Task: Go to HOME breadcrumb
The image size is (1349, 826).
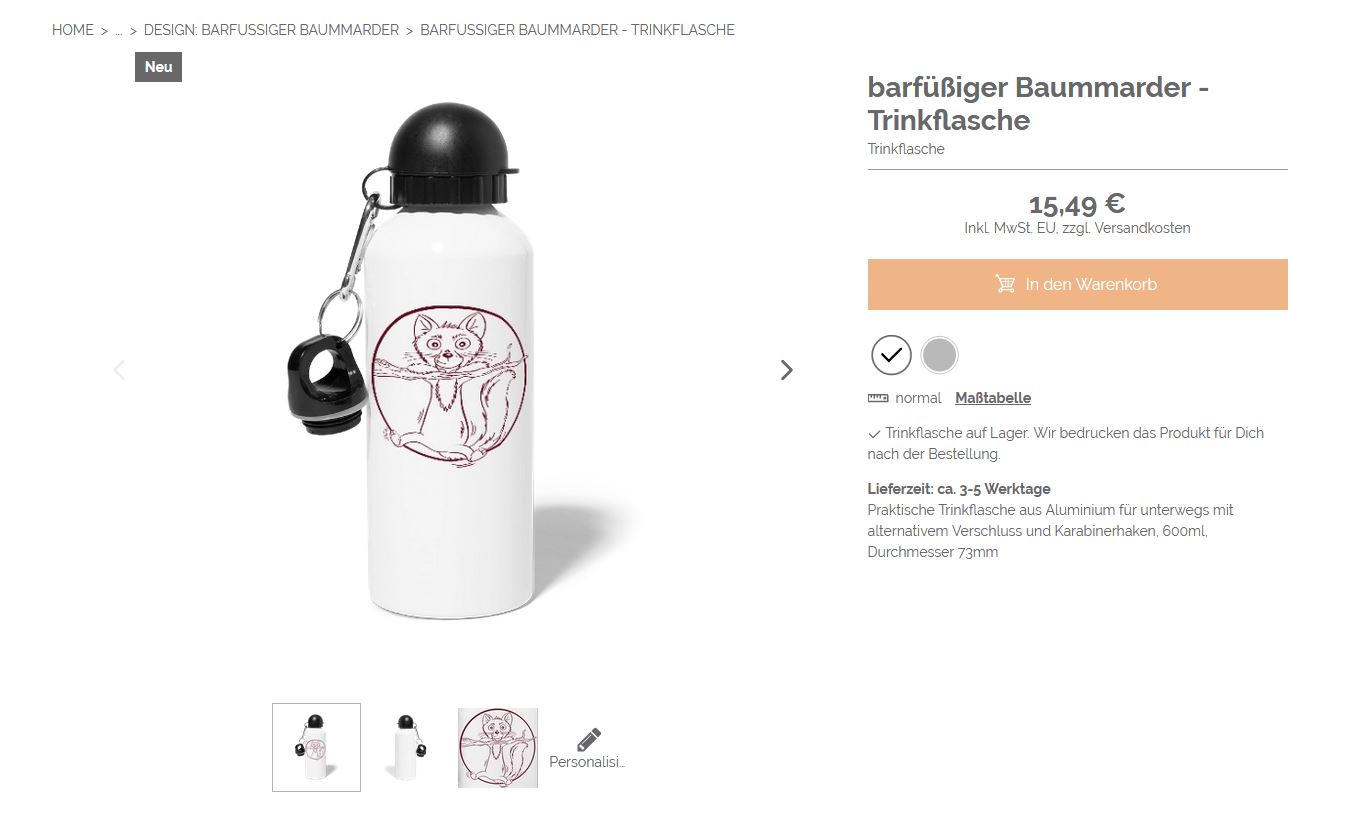Action: coord(73,30)
